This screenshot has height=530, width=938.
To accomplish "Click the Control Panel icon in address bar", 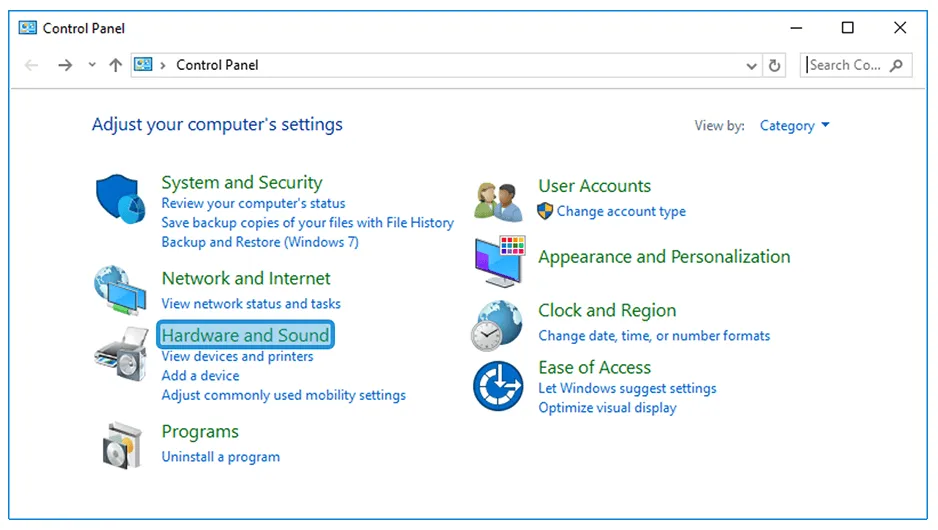I will click(x=143, y=65).
